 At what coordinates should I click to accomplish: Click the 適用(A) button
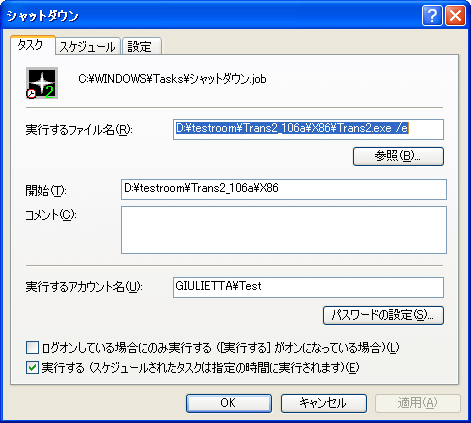tap(418, 403)
